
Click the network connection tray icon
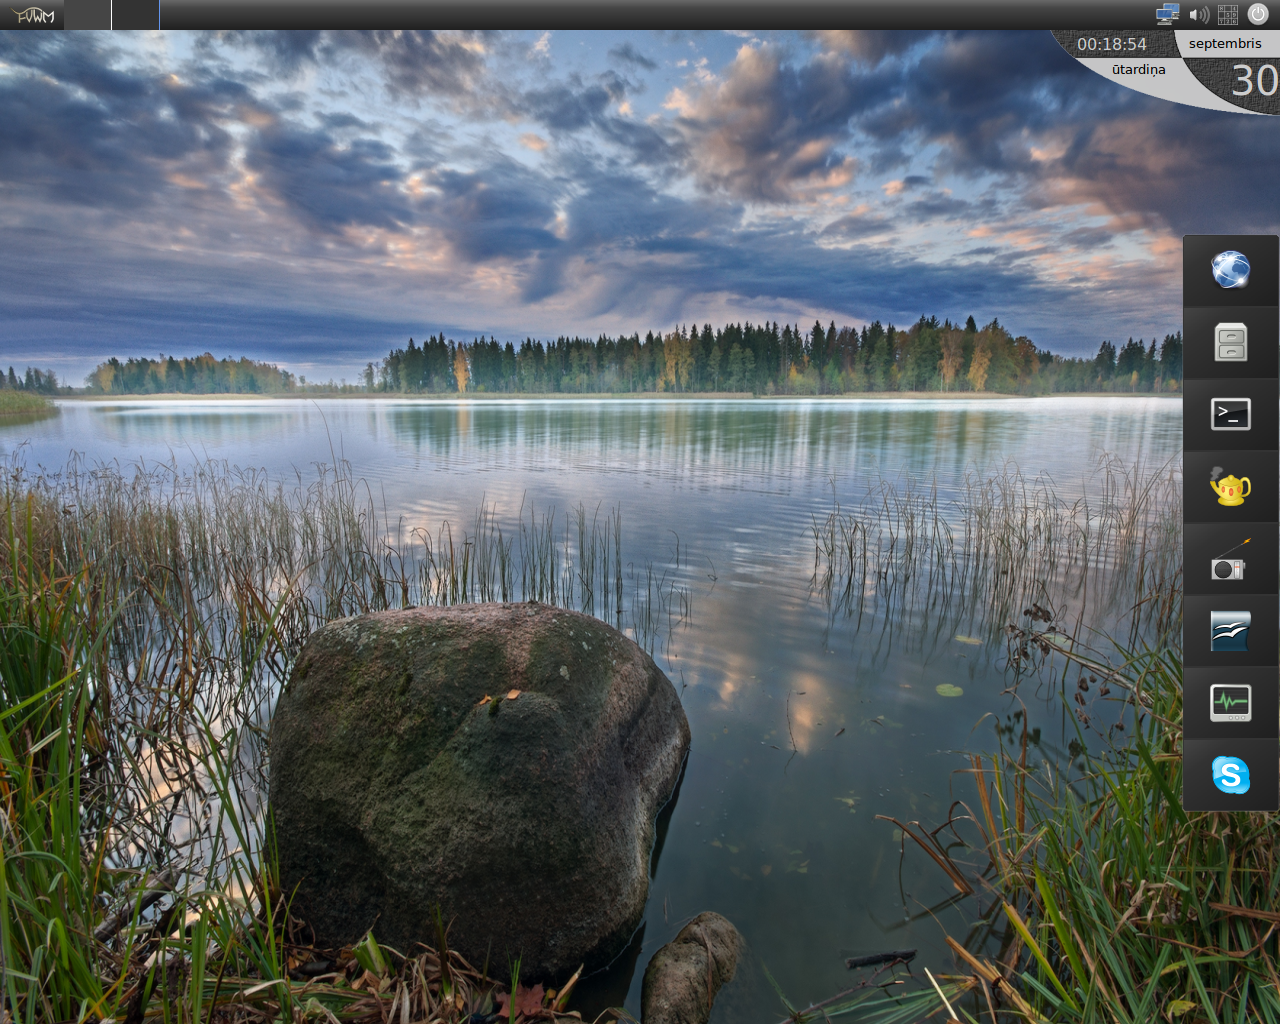(x=1167, y=14)
